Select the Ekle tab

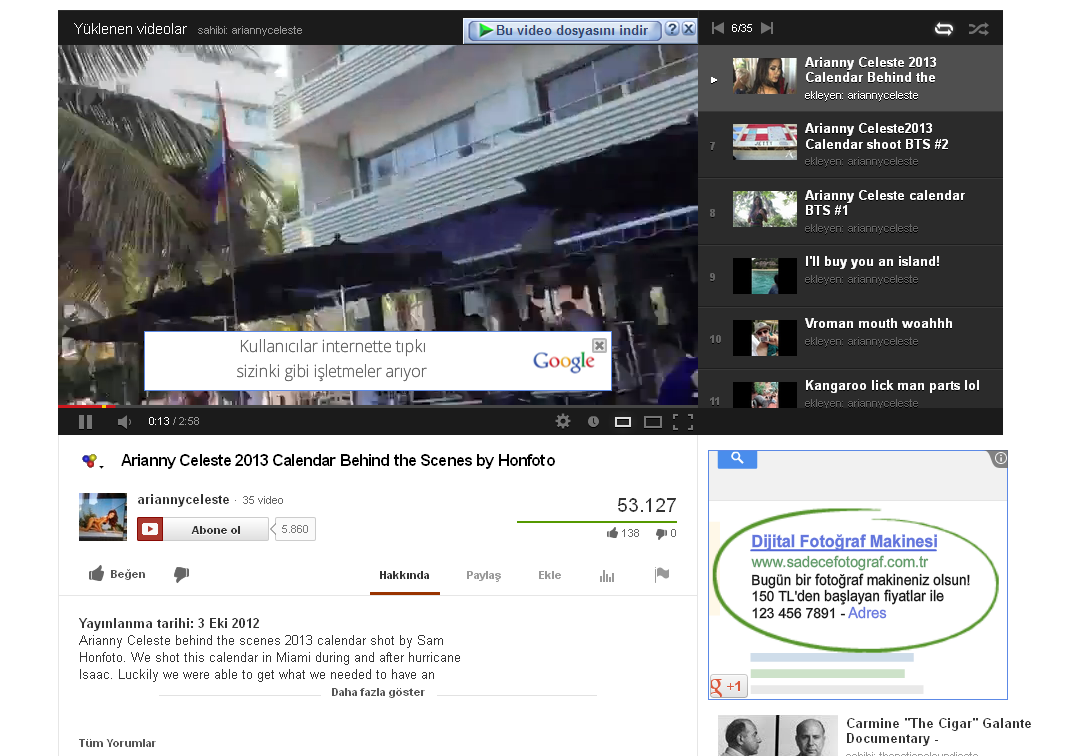(549, 576)
